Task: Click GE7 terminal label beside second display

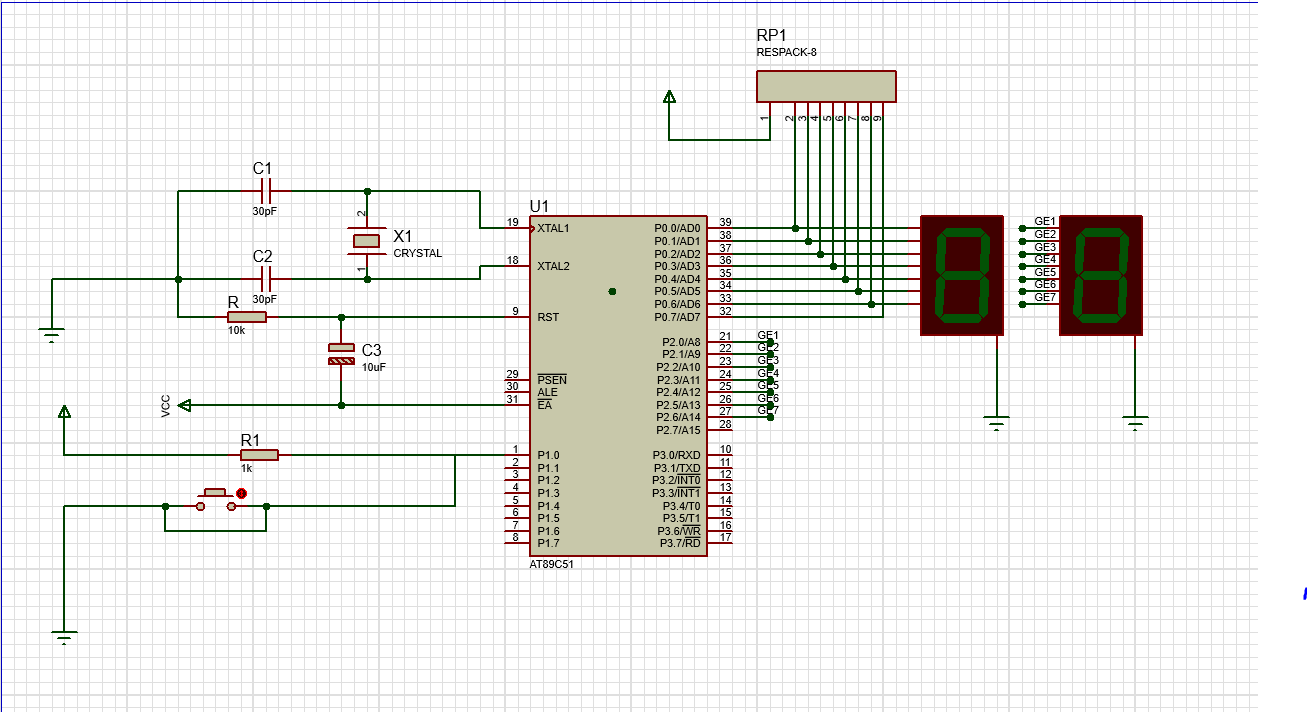Action: tap(1045, 298)
